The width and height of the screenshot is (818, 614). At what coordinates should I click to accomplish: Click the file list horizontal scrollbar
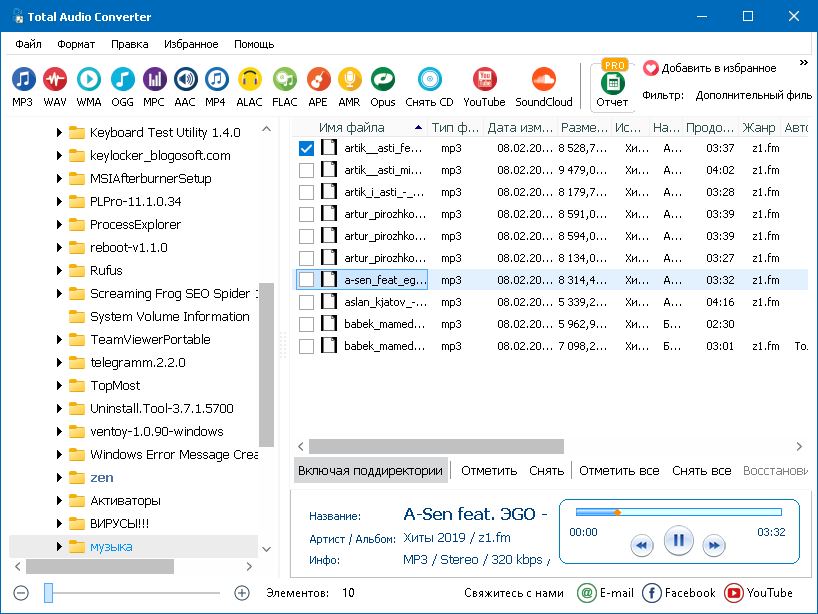[x=436, y=447]
